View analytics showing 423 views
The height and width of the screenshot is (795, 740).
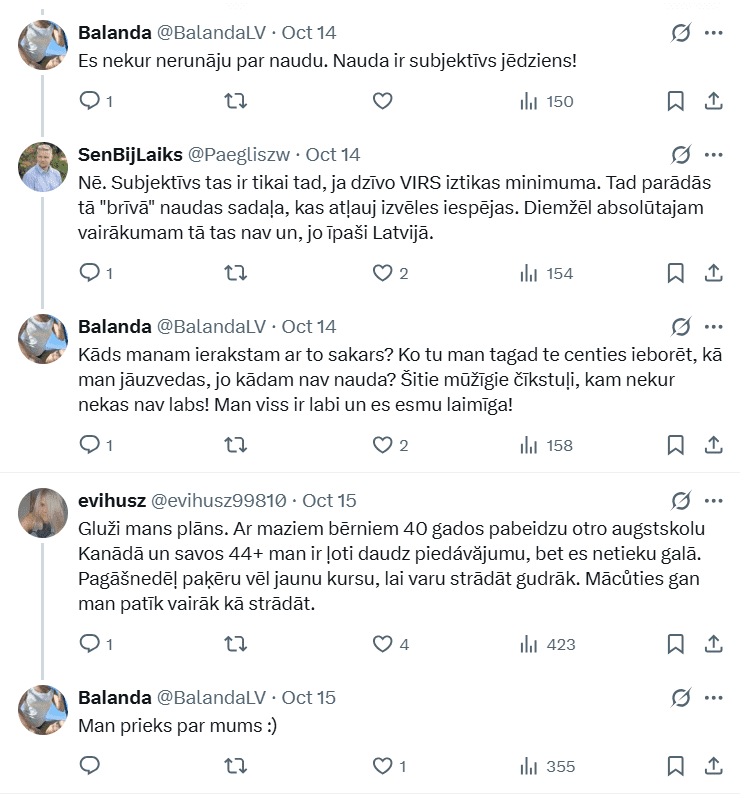click(548, 644)
